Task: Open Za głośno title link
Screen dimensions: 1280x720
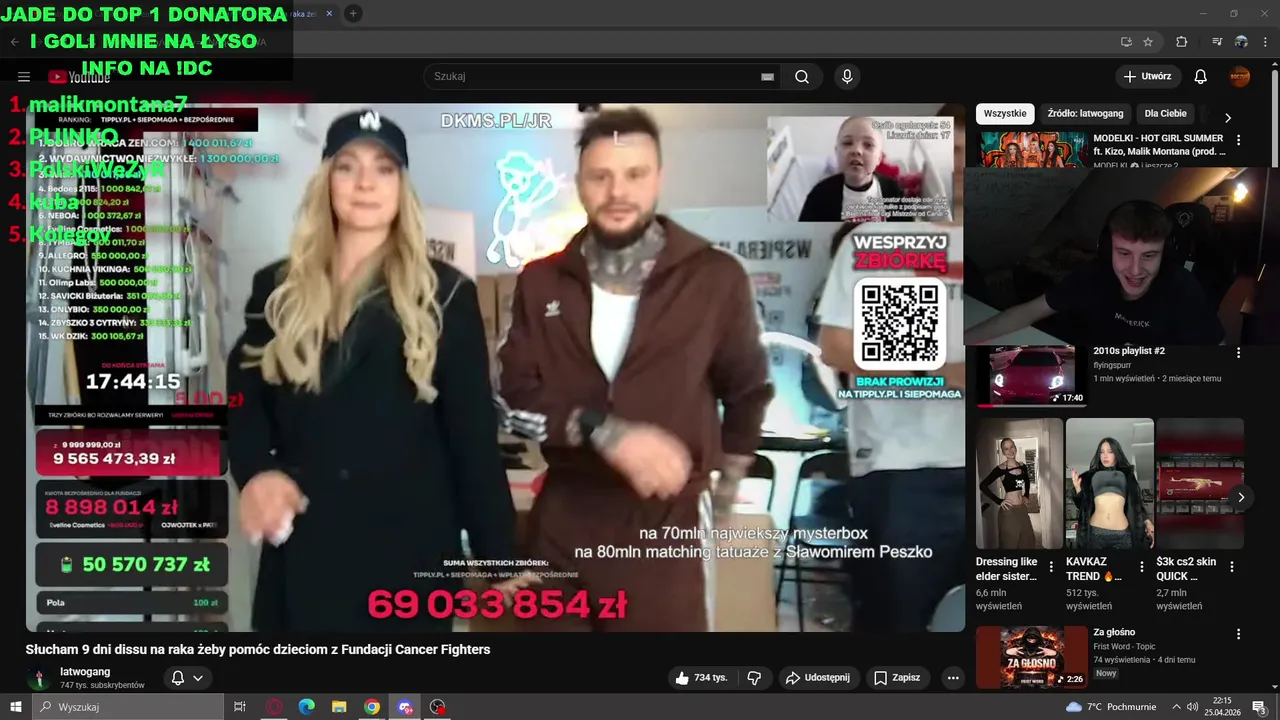Action: (x=1114, y=632)
